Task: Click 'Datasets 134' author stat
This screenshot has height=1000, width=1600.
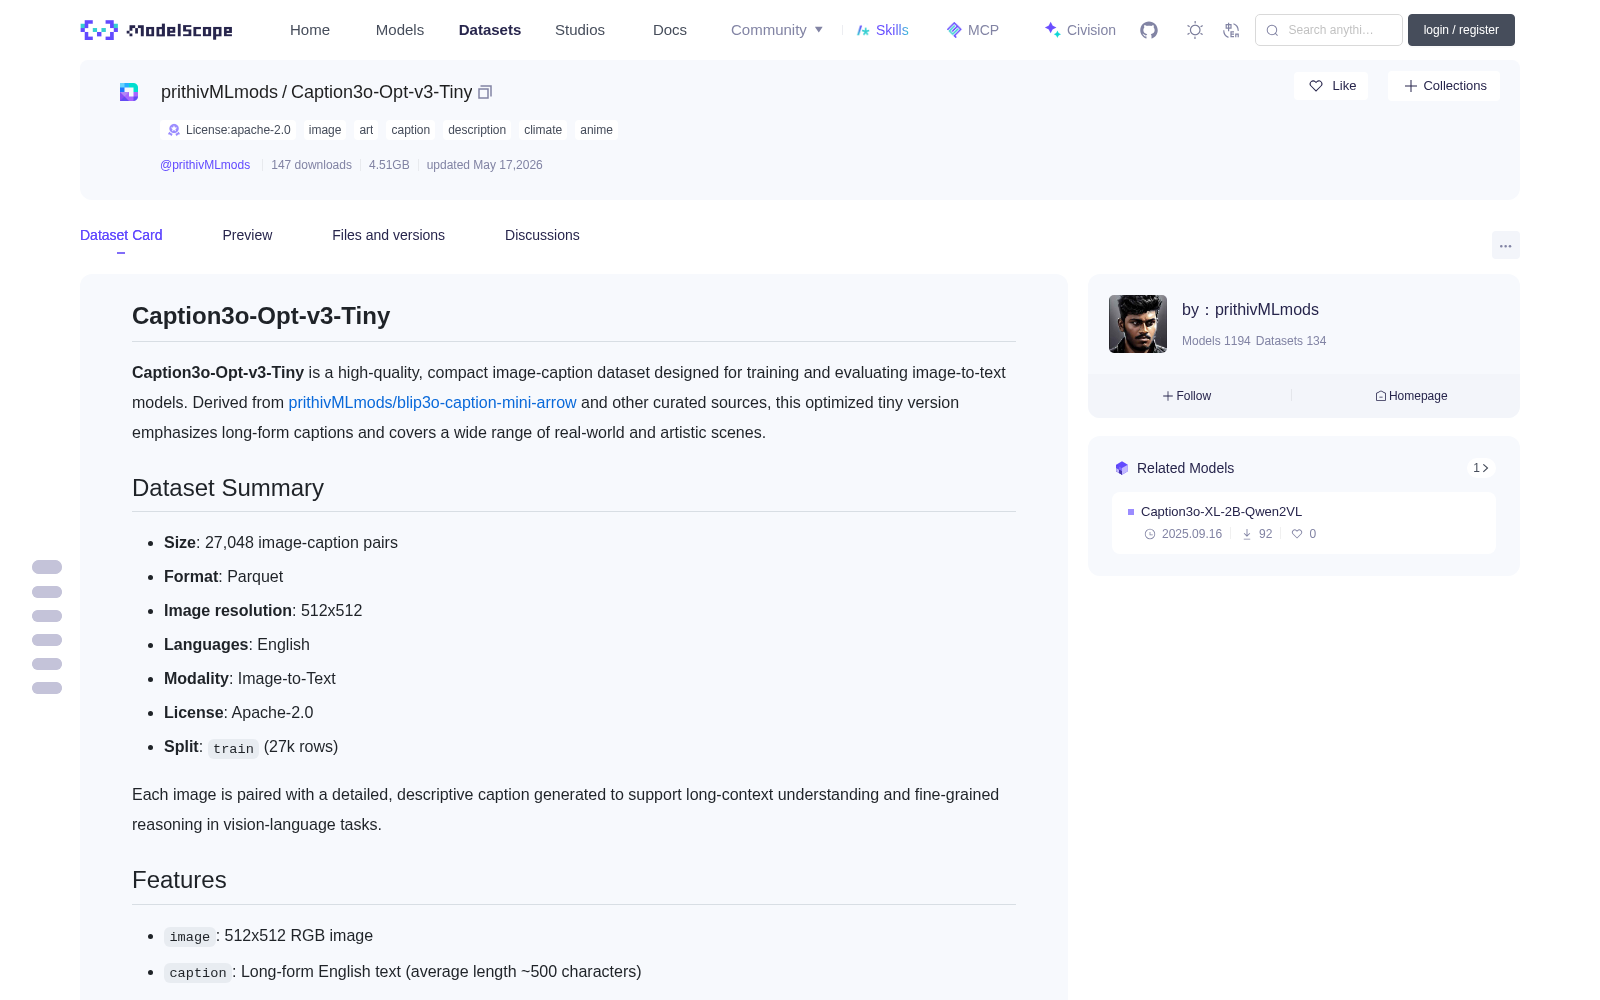Action: [1291, 341]
